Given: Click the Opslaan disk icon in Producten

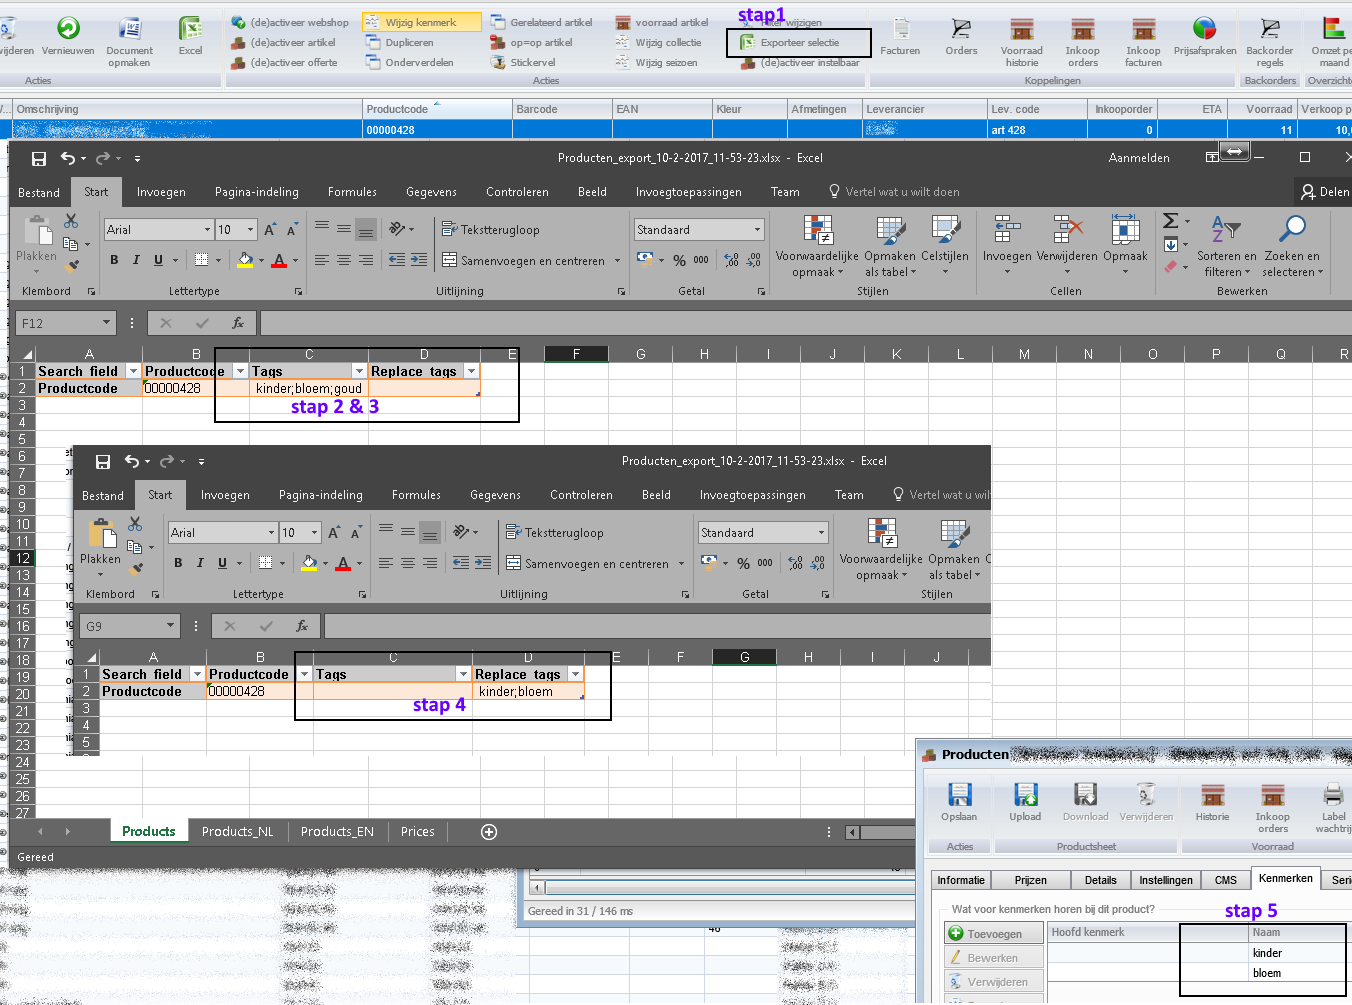Looking at the screenshot, I should (x=959, y=795).
